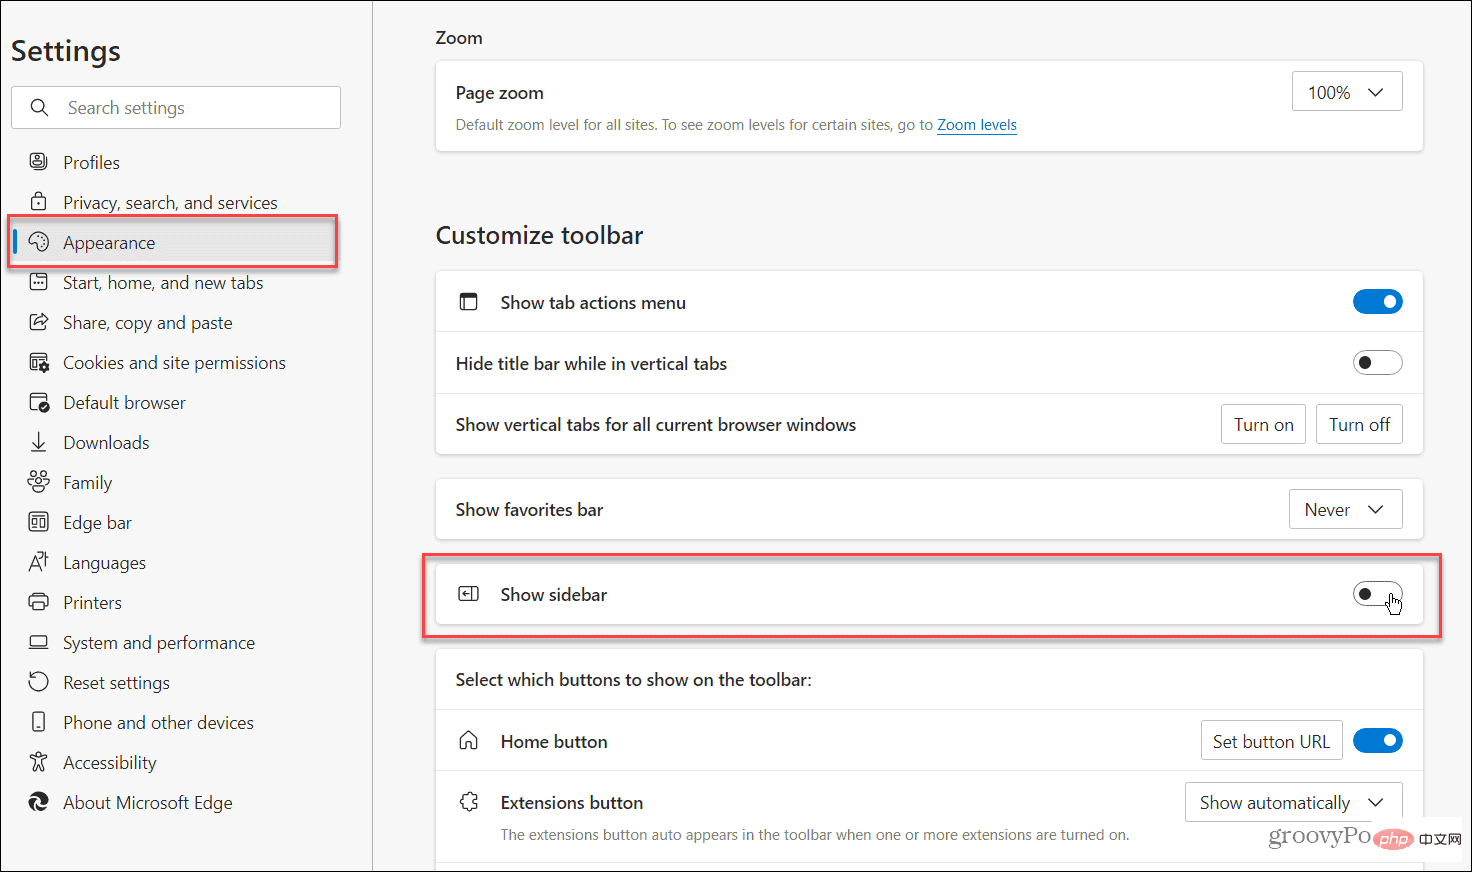This screenshot has height=872, width=1472.
Task: Open Extensions button Show automatically dropdown
Action: click(x=1293, y=802)
